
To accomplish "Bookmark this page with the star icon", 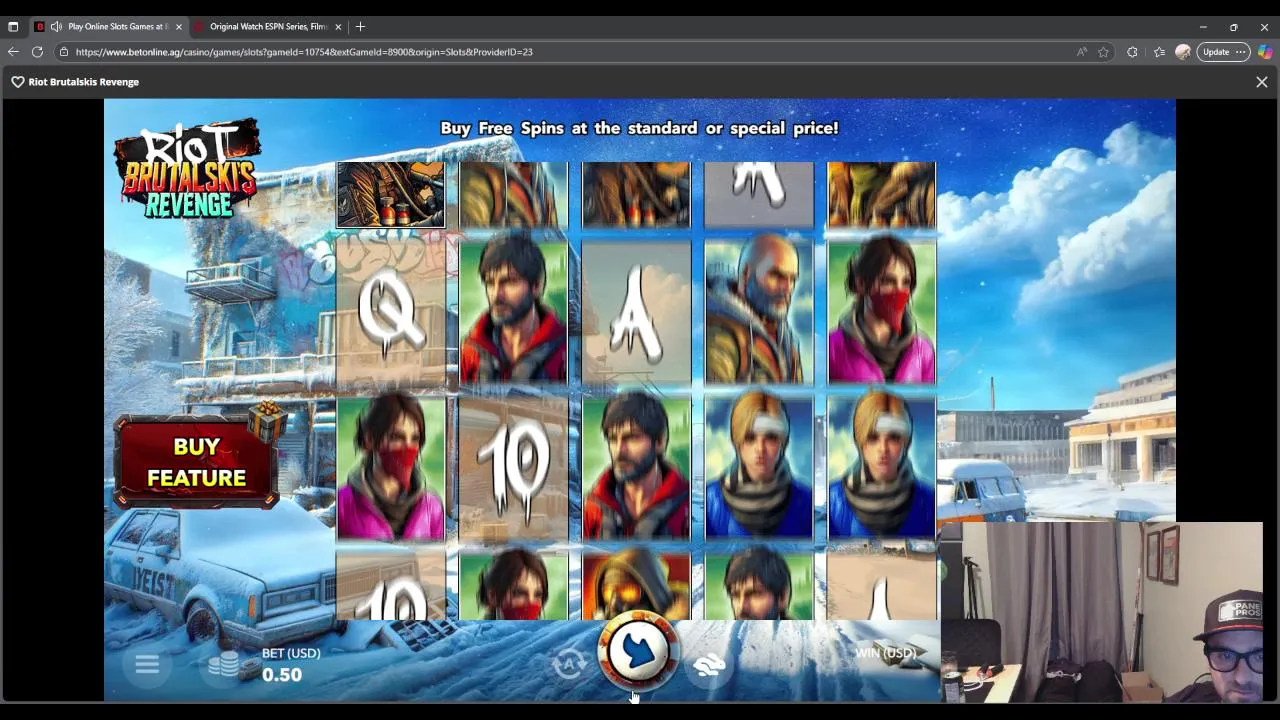I will point(1104,52).
